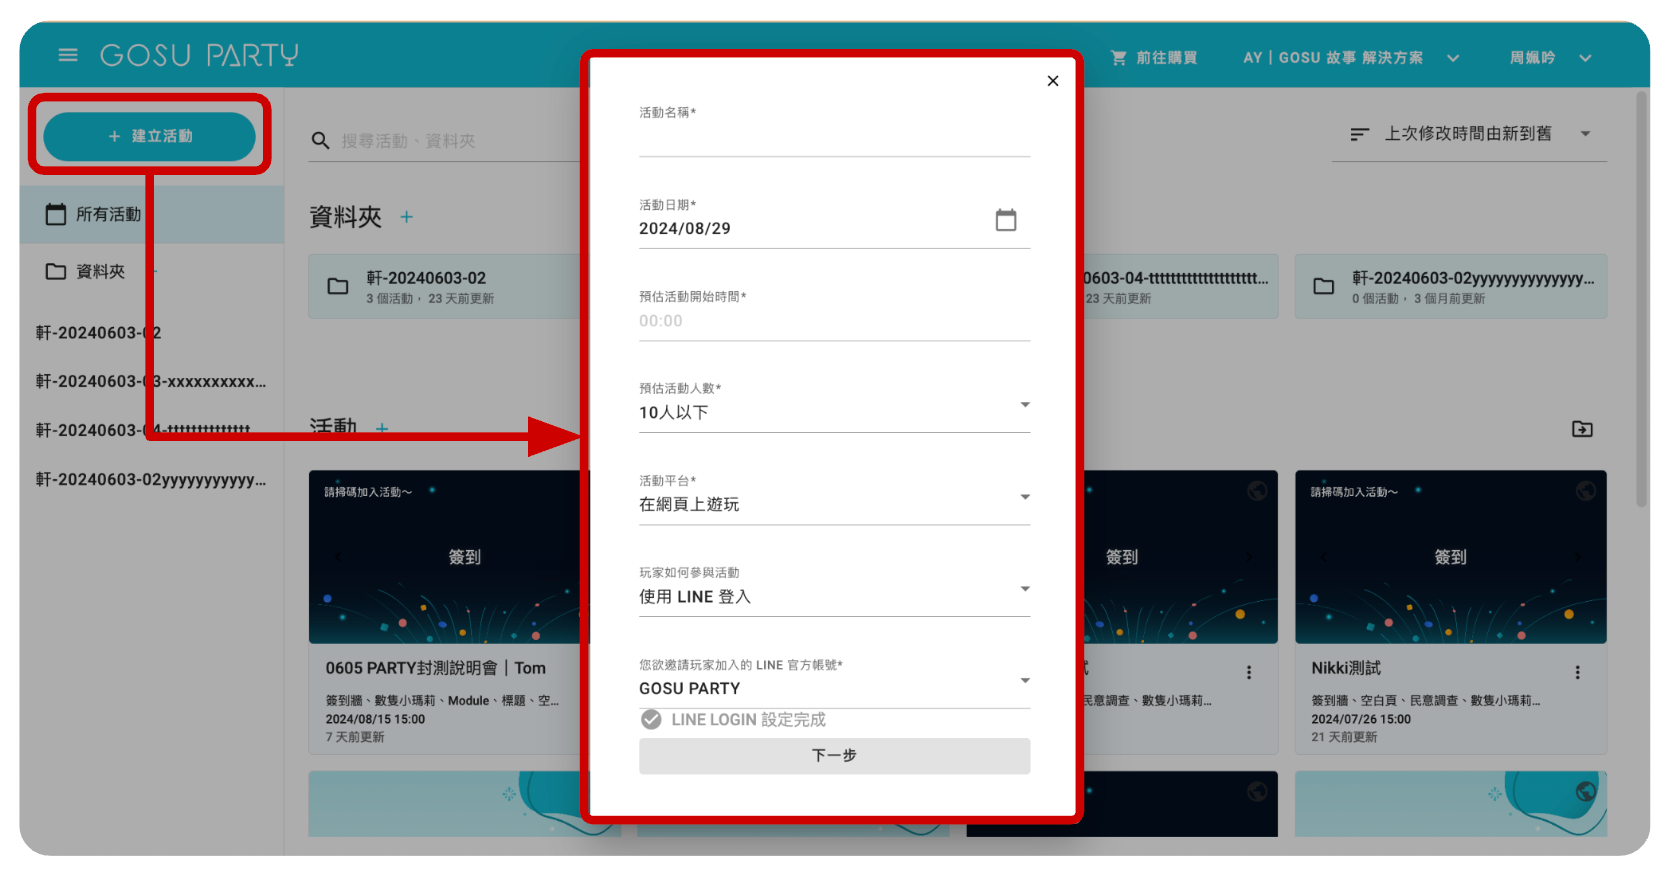
Task: Click the 建立活動 button
Action: (150, 136)
